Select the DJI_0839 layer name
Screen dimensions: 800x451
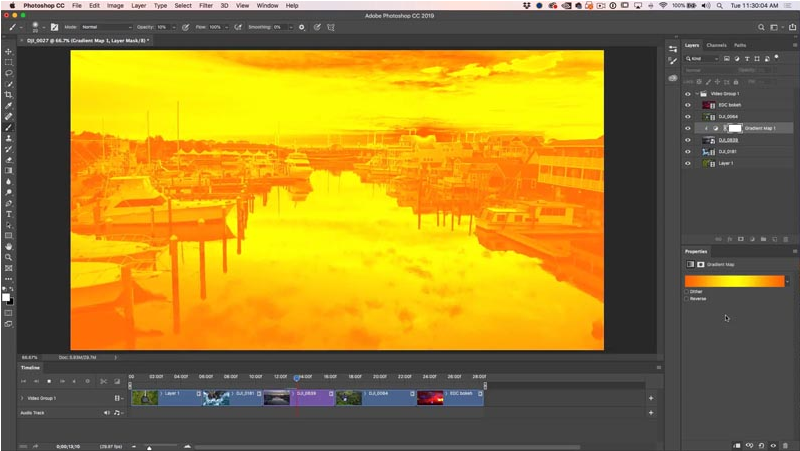tap(728, 140)
